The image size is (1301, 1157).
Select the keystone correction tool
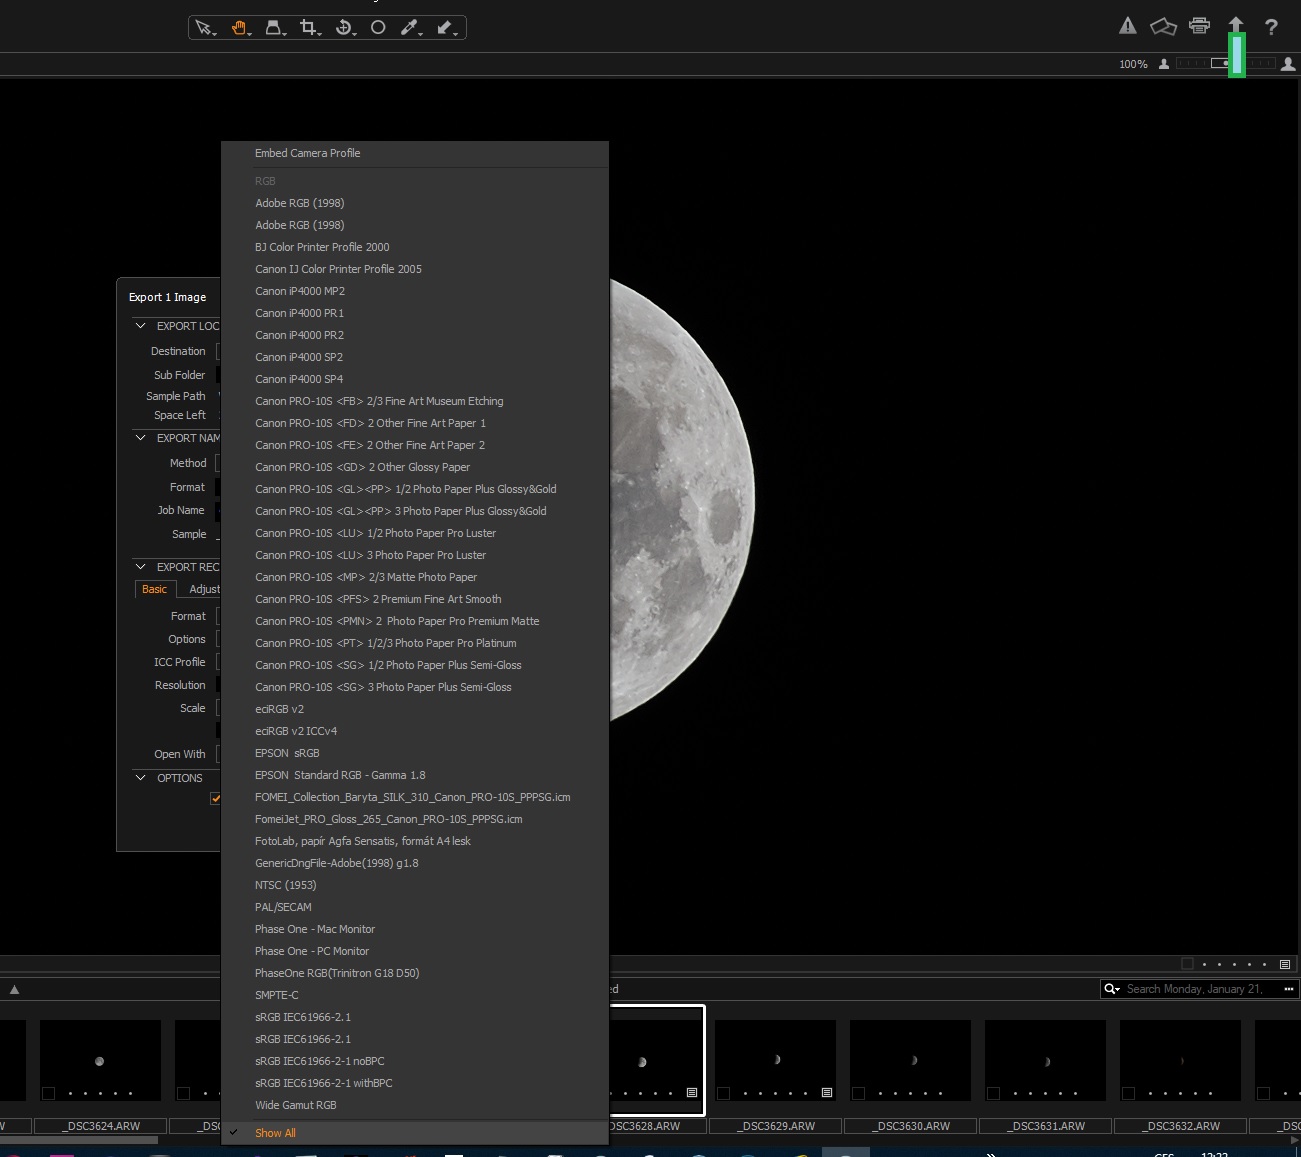tap(273, 28)
